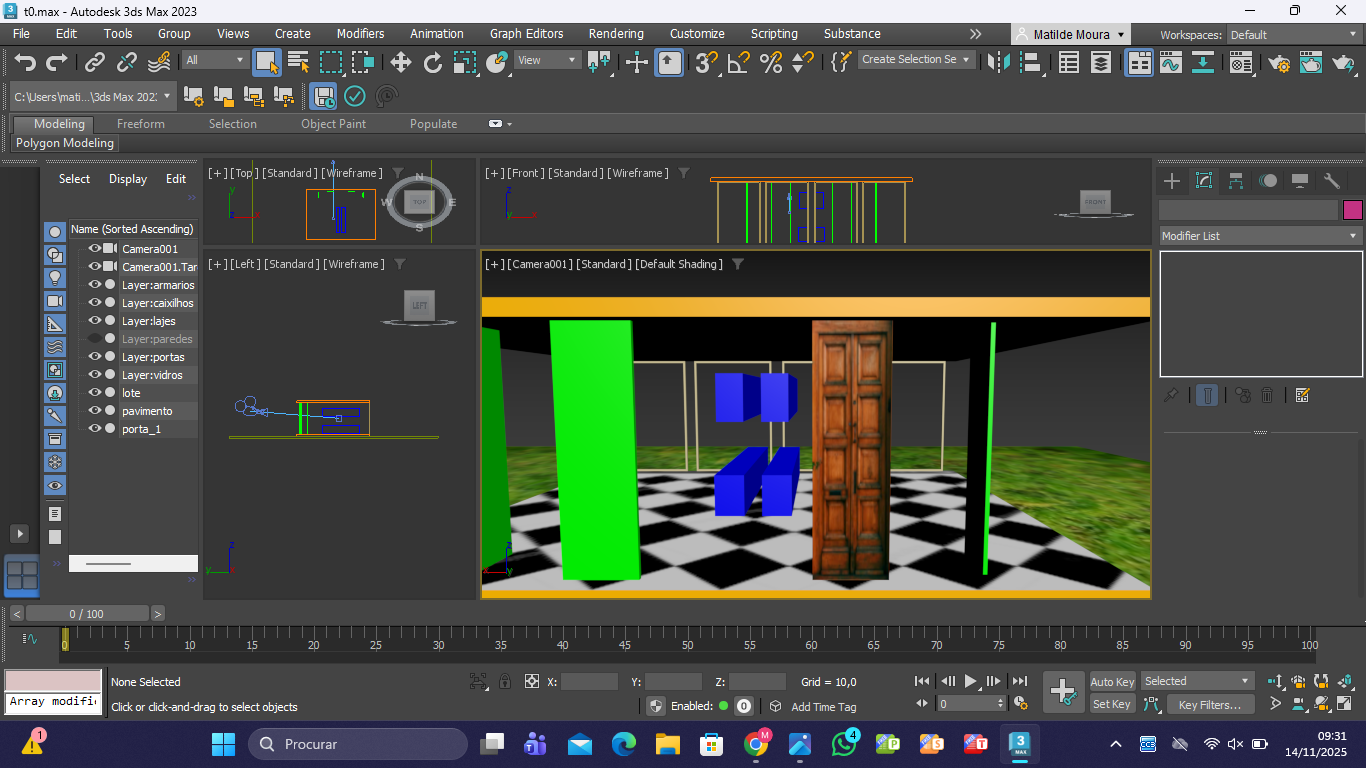Image resolution: width=1366 pixels, height=768 pixels.
Task: Activate the Rotate tool
Action: 433,63
